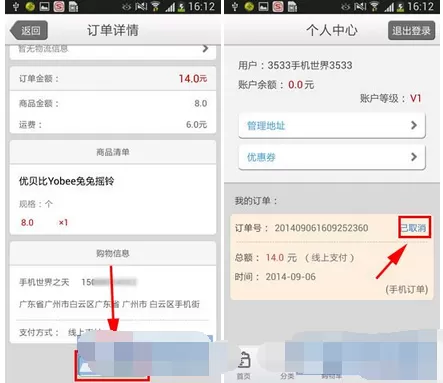Tap the (手机订单) label on order card
Viewport: 443px width, 383px height.
point(407,289)
